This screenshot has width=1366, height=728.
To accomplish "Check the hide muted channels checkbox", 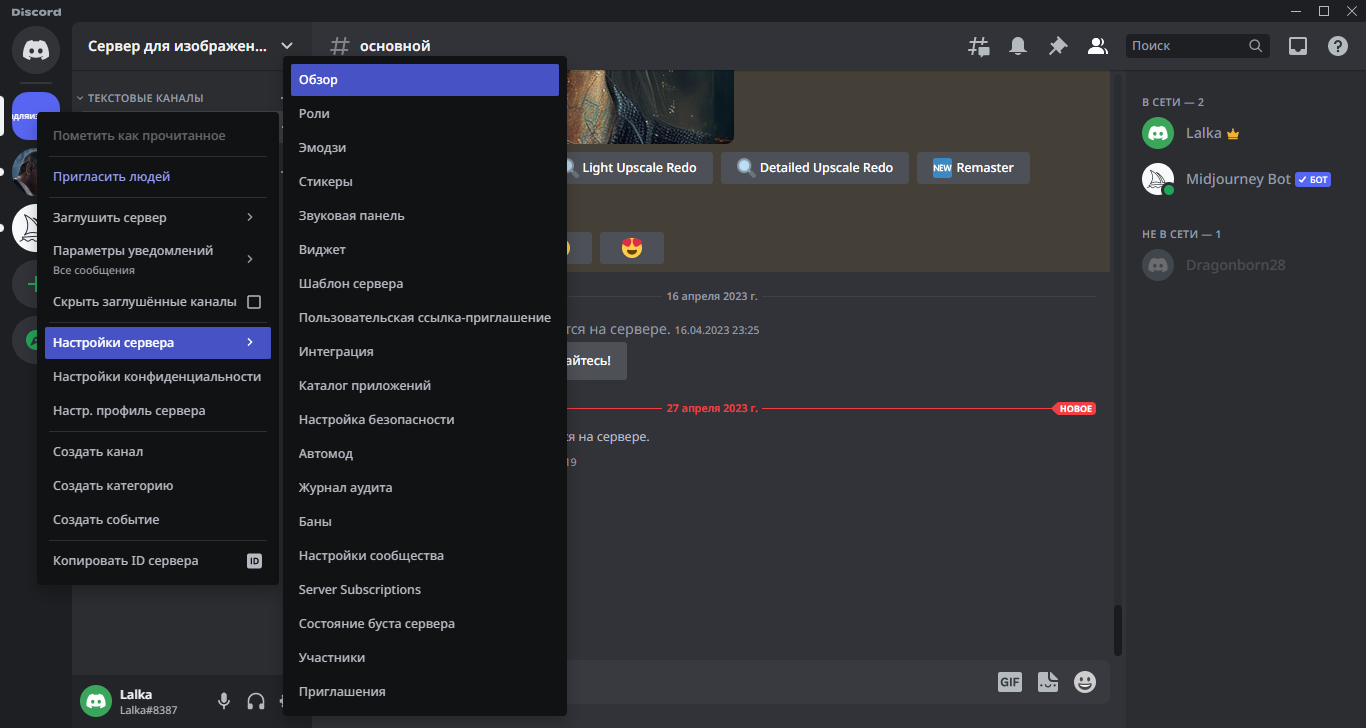I will [x=254, y=302].
